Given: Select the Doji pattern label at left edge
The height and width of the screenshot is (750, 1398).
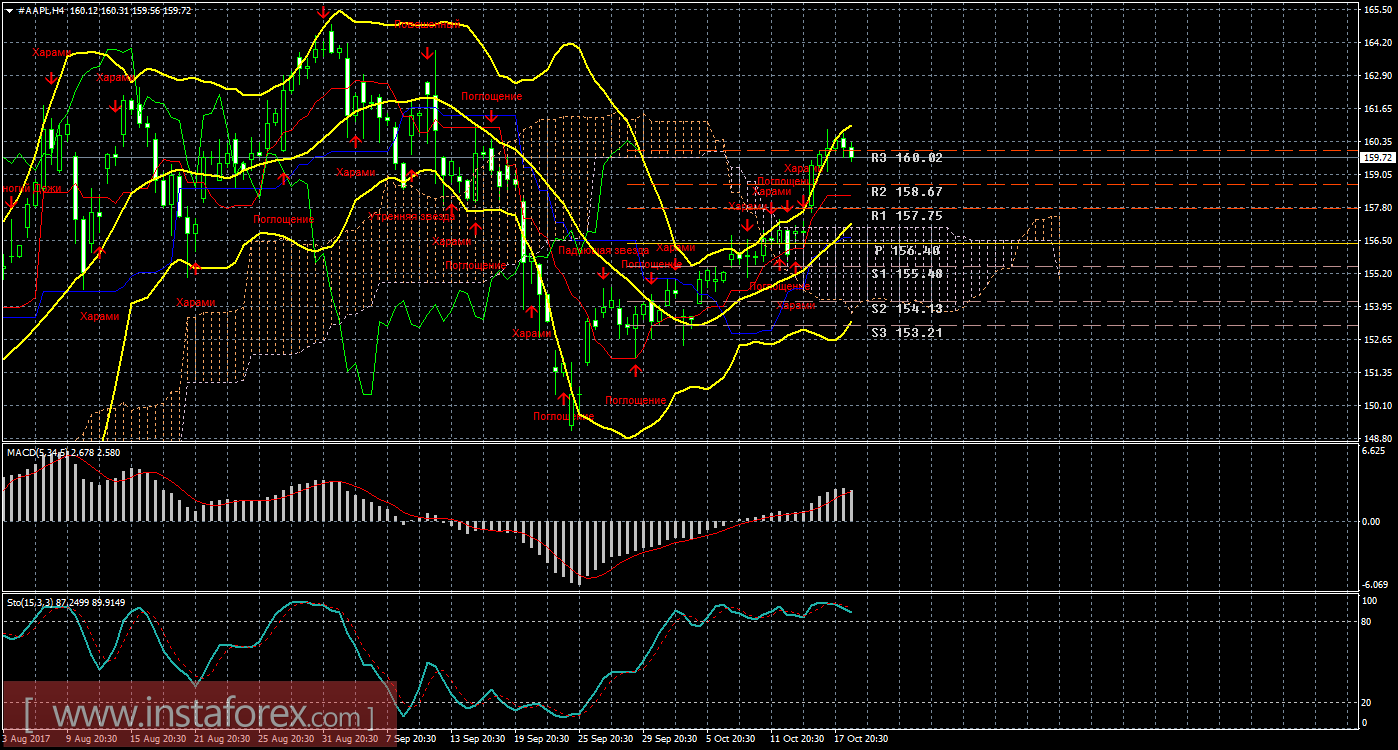Looking at the screenshot, I should tap(28, 188).
